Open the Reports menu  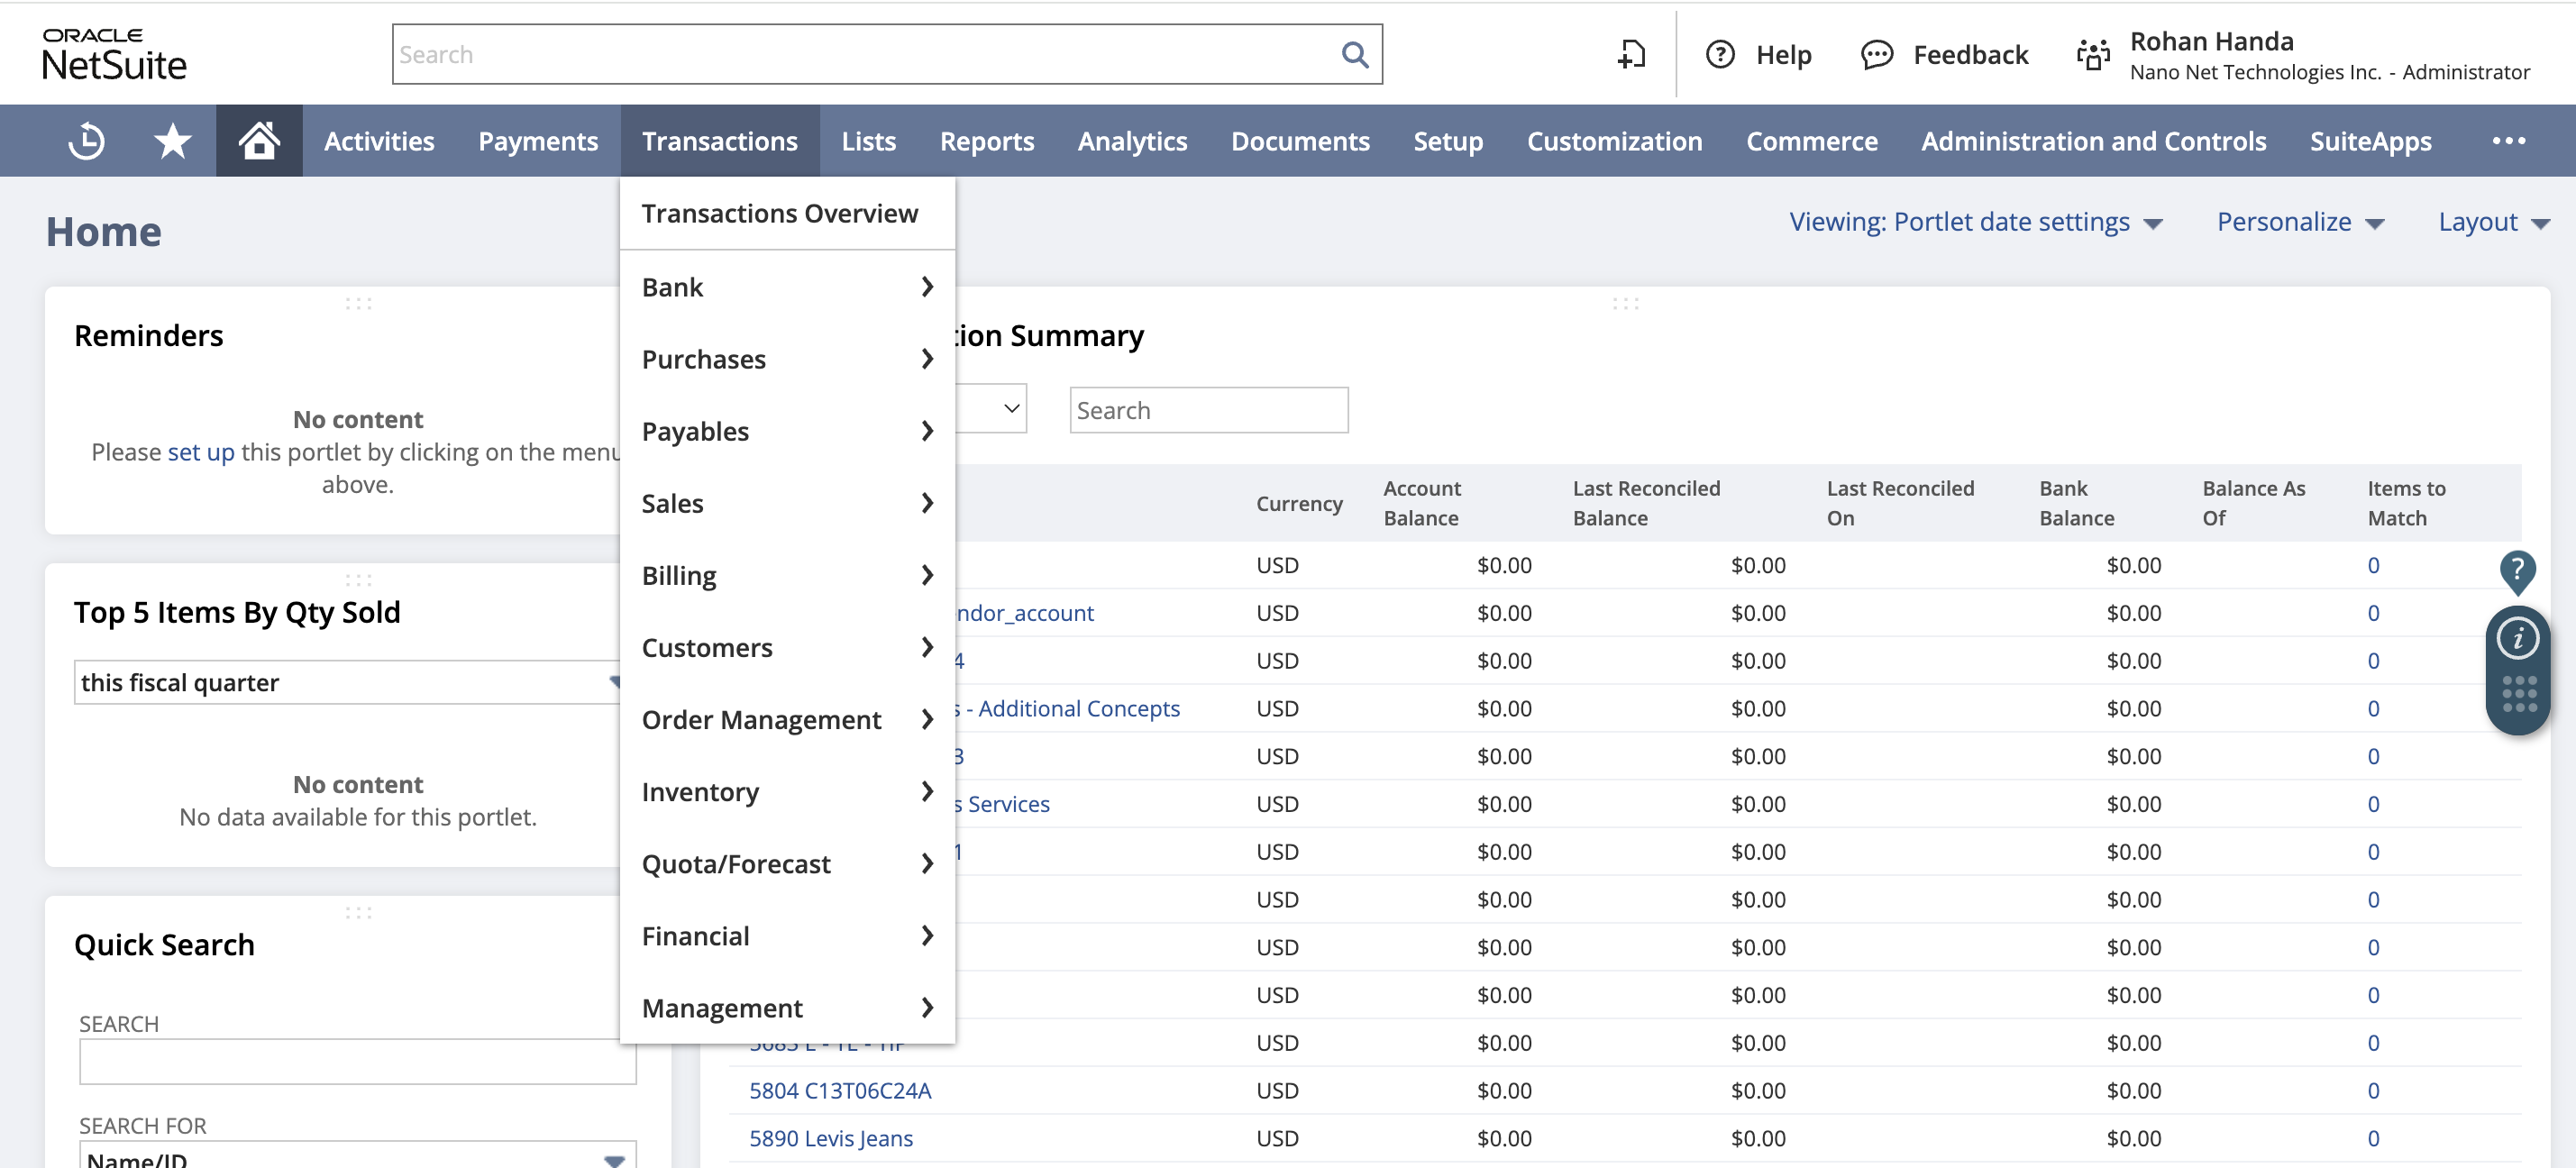tap(986, 140)
